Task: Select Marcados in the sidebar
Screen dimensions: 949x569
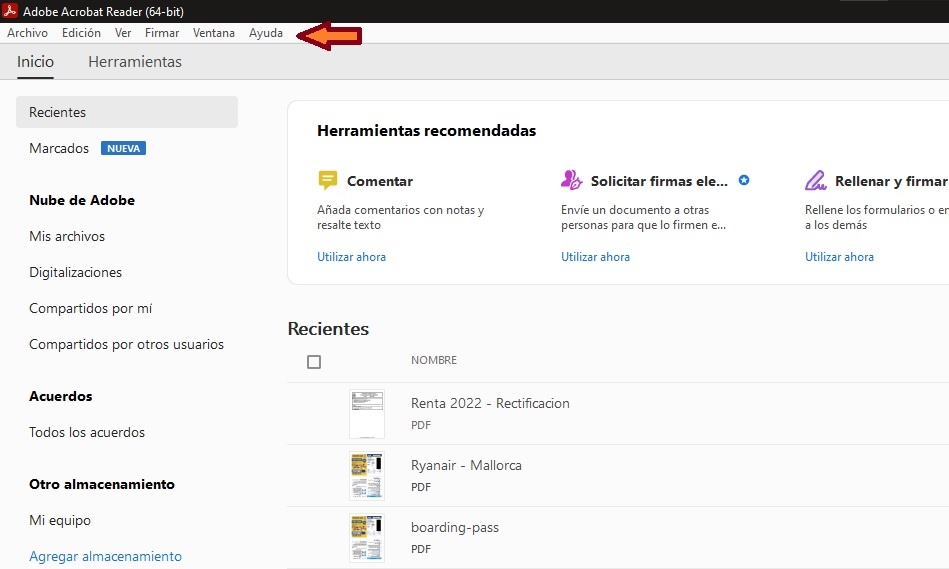Action: pyautogui.click(x=59, y=148)
